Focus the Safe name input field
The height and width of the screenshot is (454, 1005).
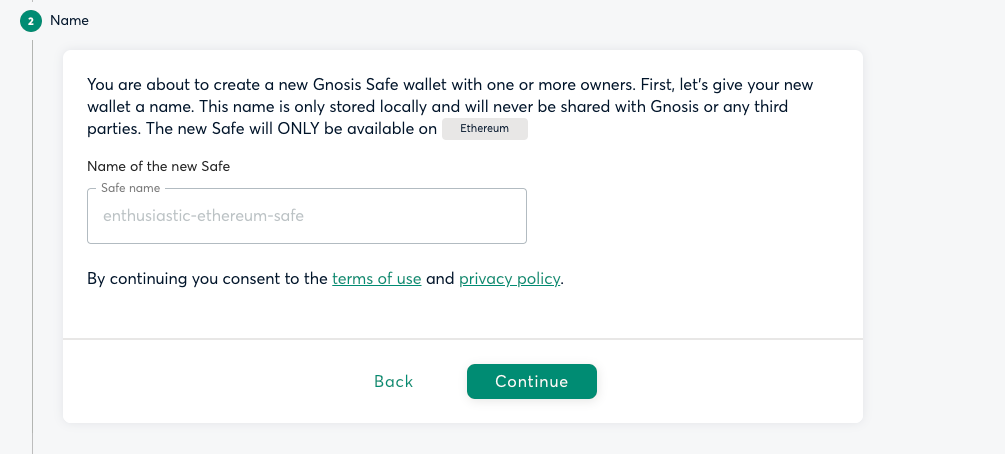pos(306,216)
